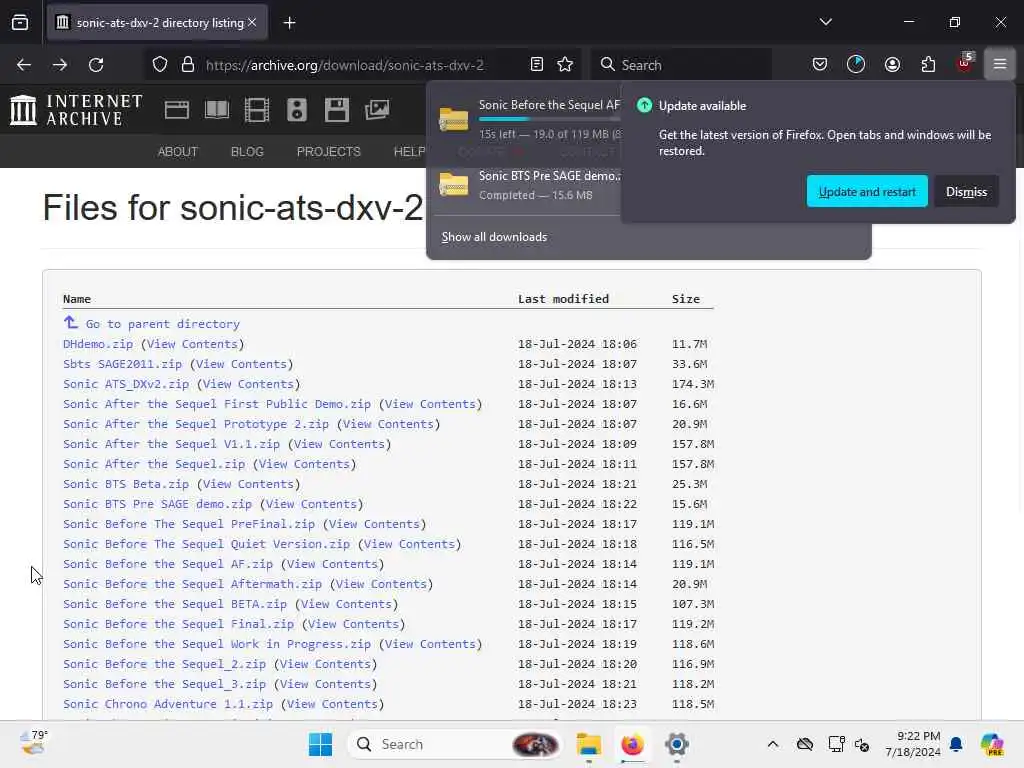Download Sonic Before the Sequel Final.zip
1024x768 pixels.
coord(178,624)
